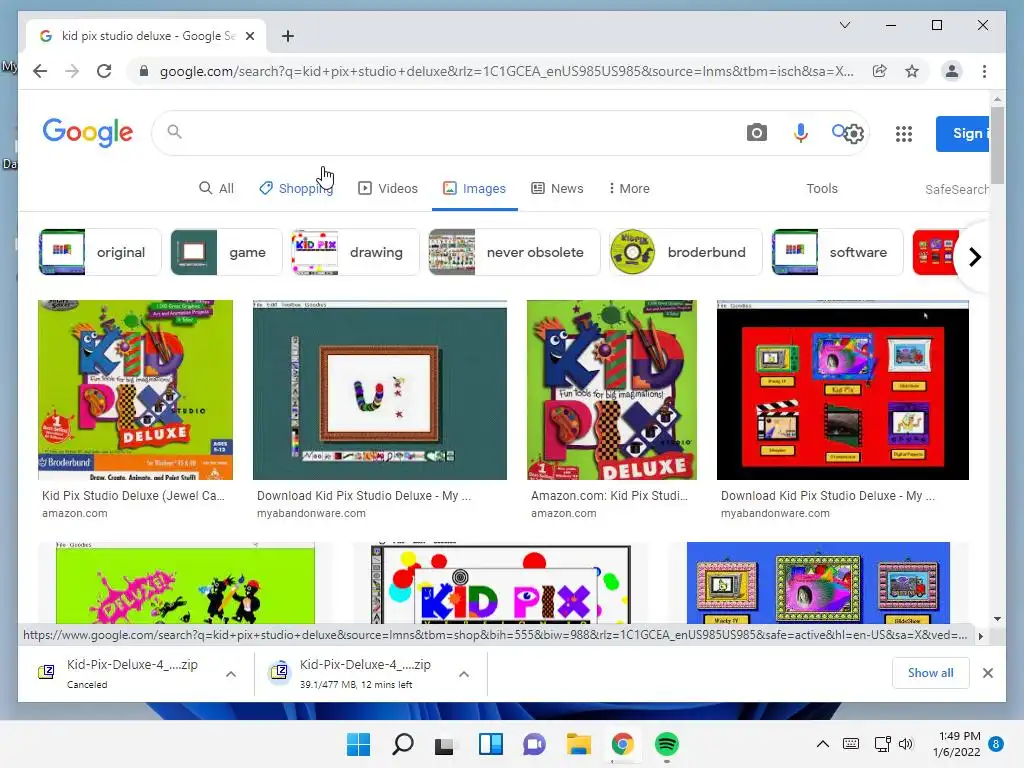
Task: Switch to the News tab
Action: (557, 188)
